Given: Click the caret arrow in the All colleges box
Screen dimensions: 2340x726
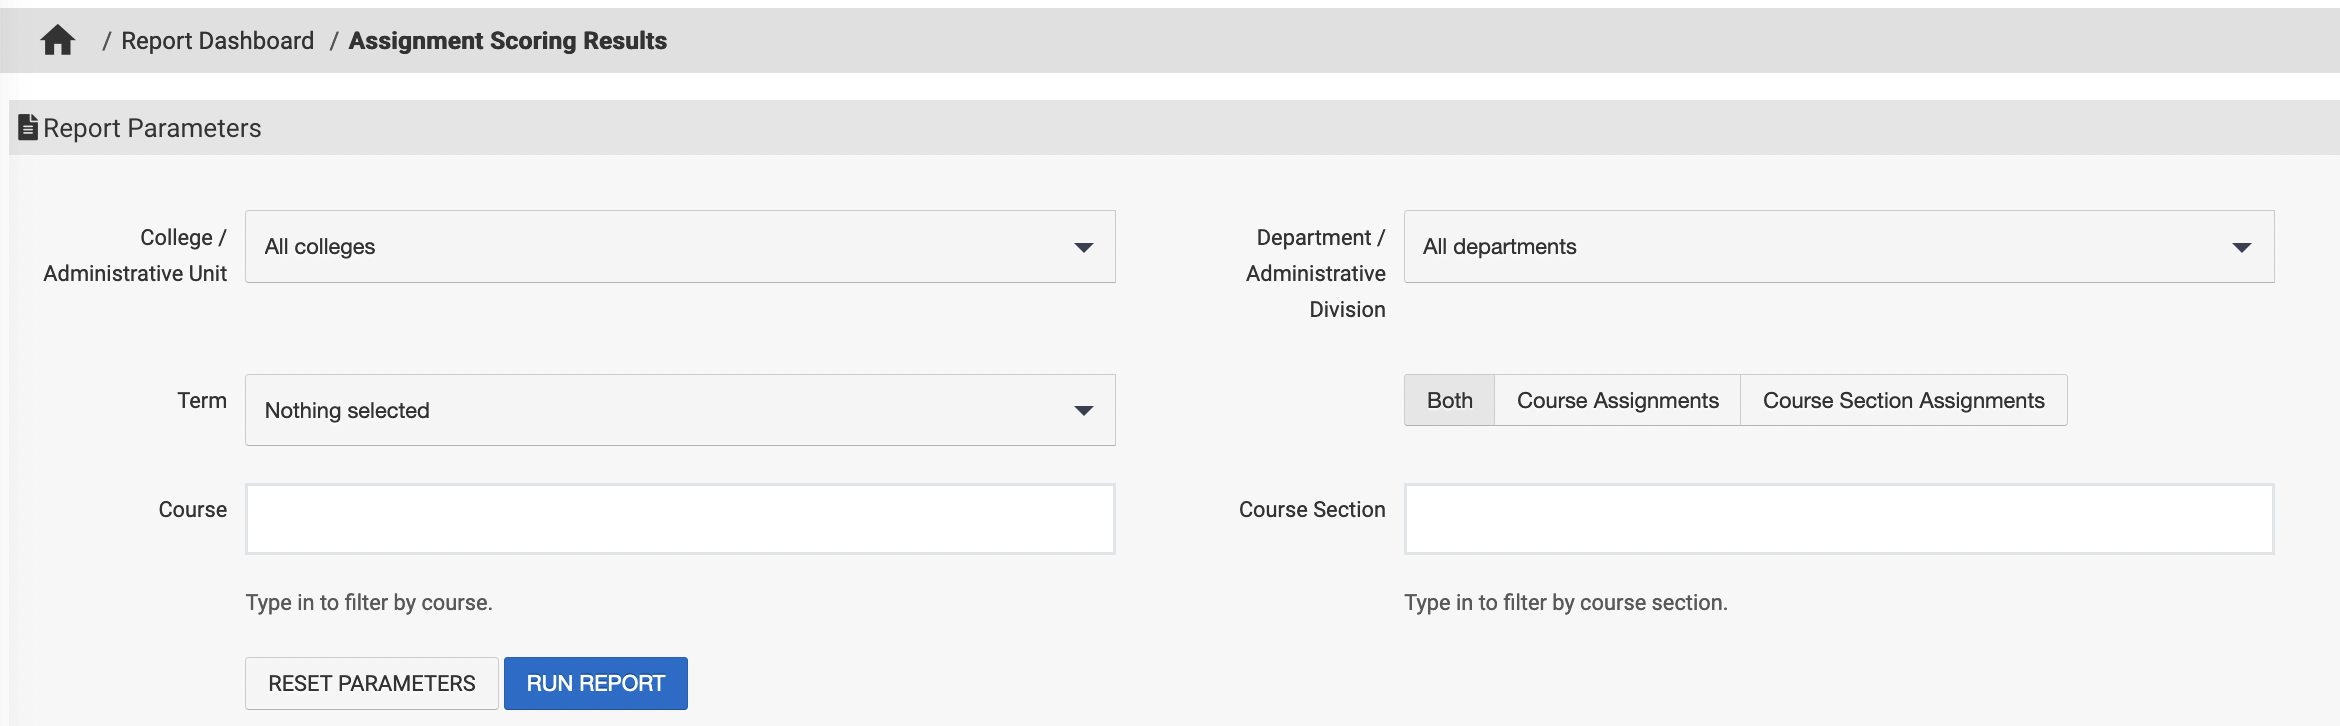Looking at the screenshot, I should pyautogui.click(x=1083, y=247).
